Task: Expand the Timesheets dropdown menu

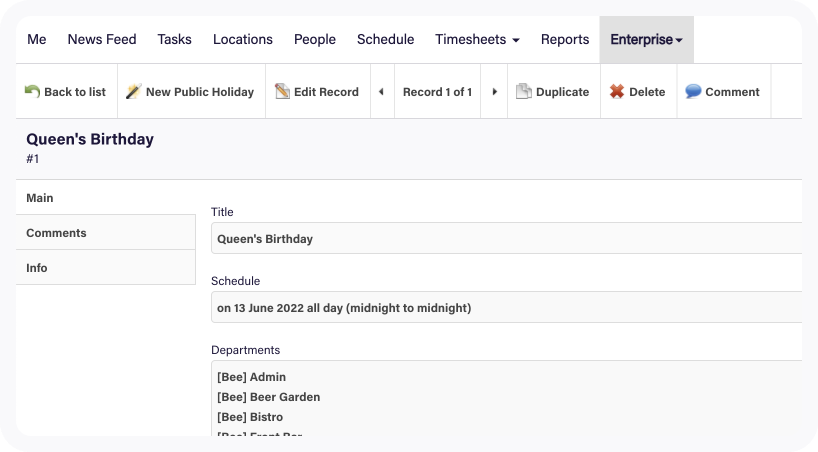Action: (477, 40)
